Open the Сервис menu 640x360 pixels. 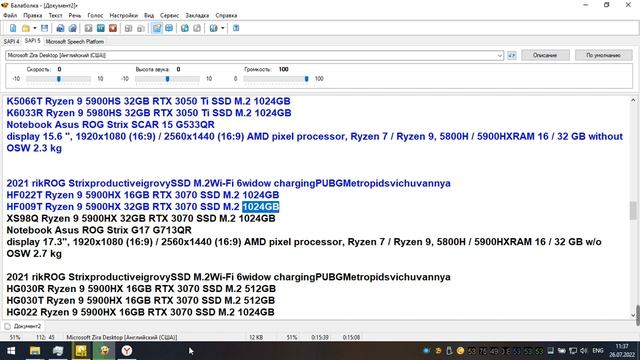[x=169, y=16]
